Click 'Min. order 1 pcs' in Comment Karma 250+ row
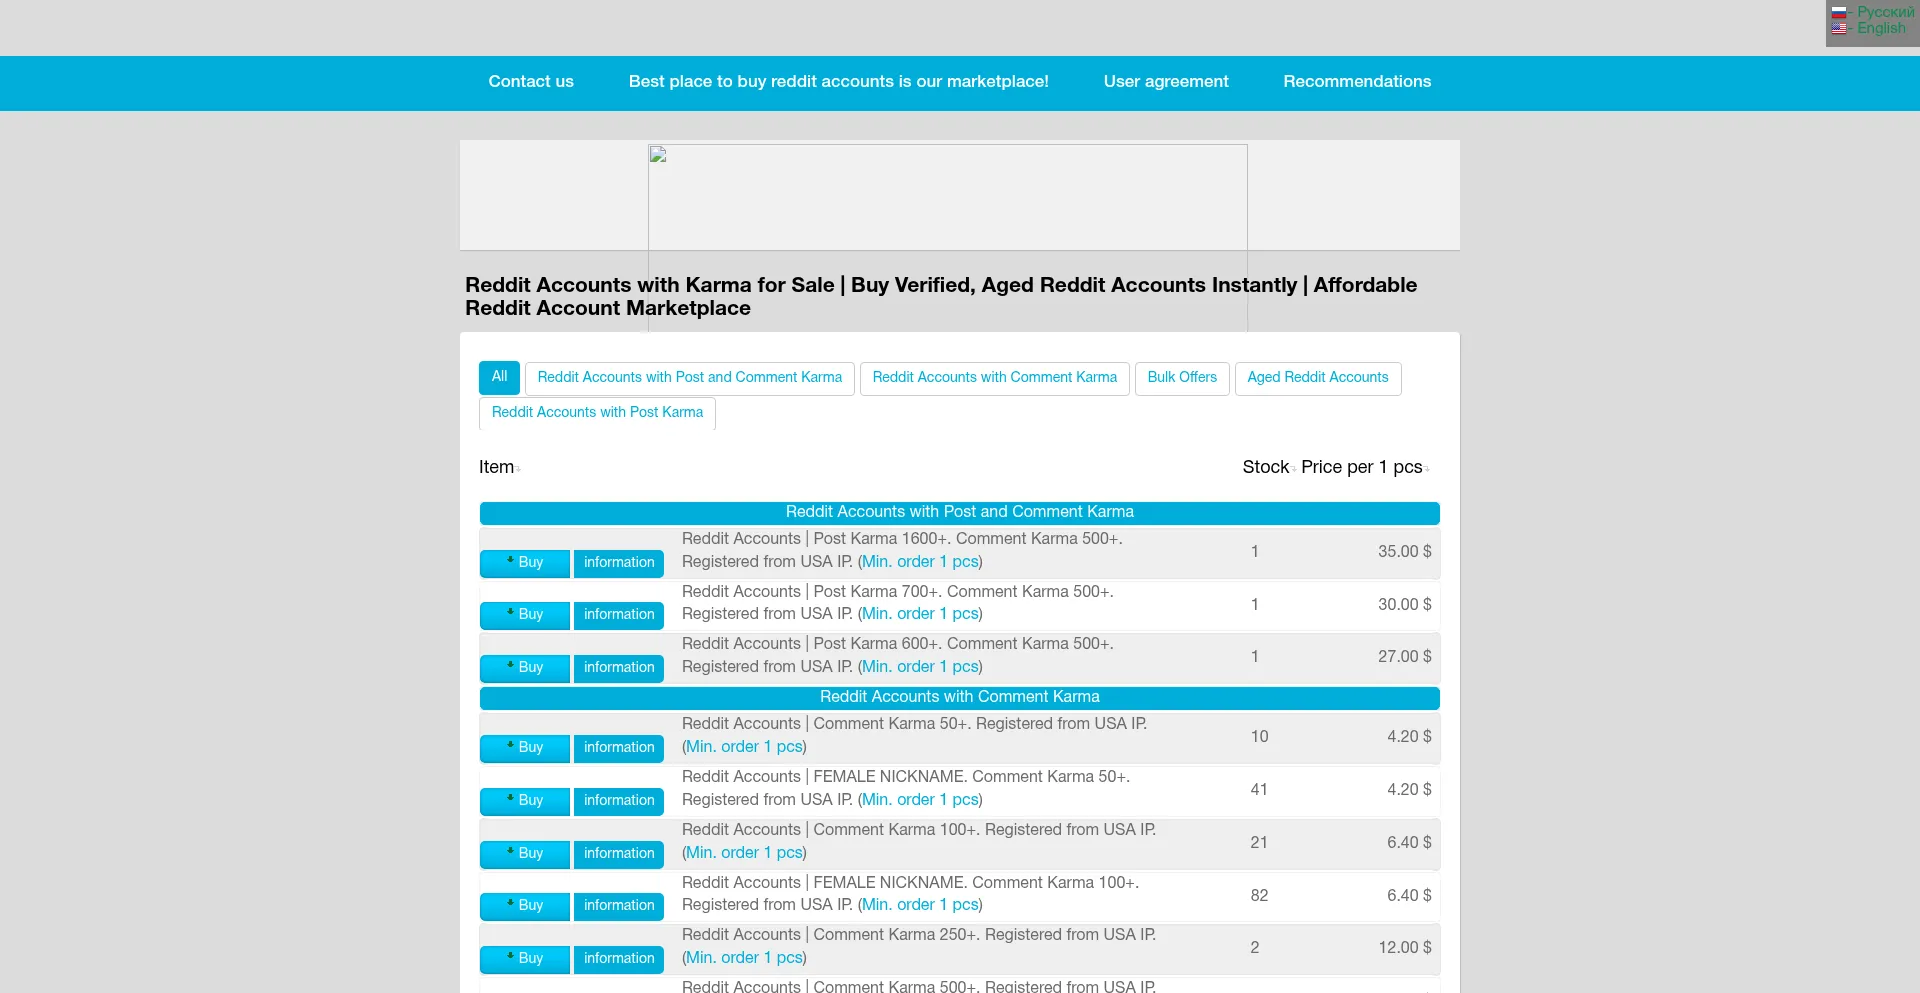The width and height of the screenshot is (1920, 993). pos(744,958)
